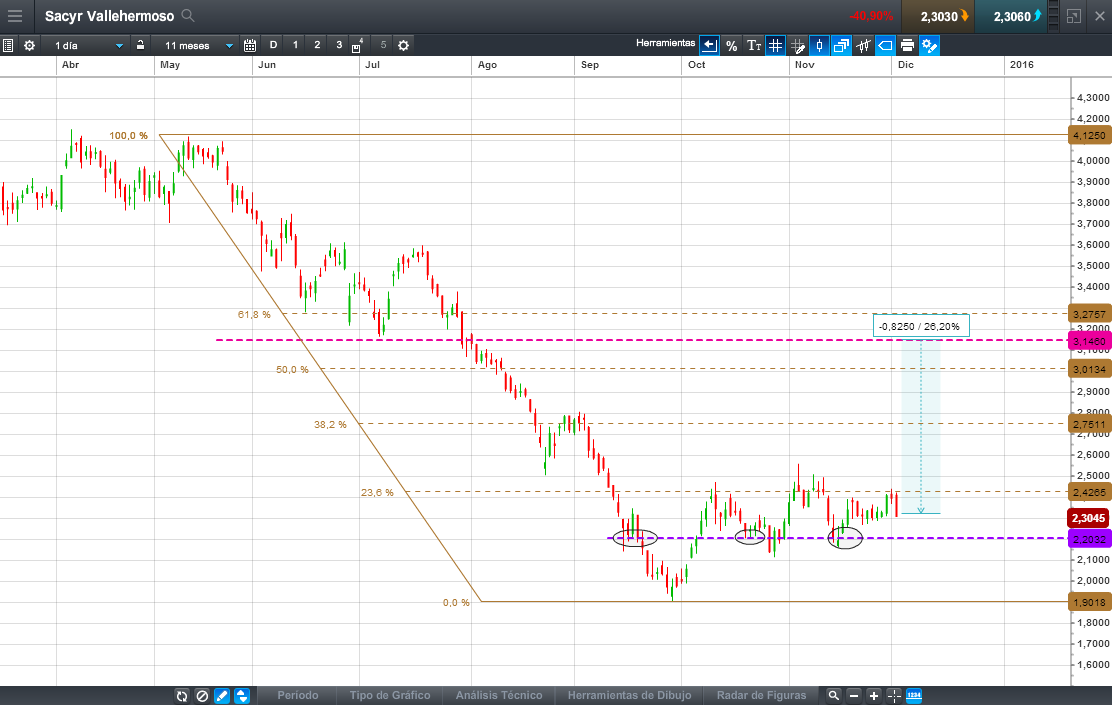Toggle the padlock lock icon
The height and width of the screenshot is (705, 1112).
point(141,45)
